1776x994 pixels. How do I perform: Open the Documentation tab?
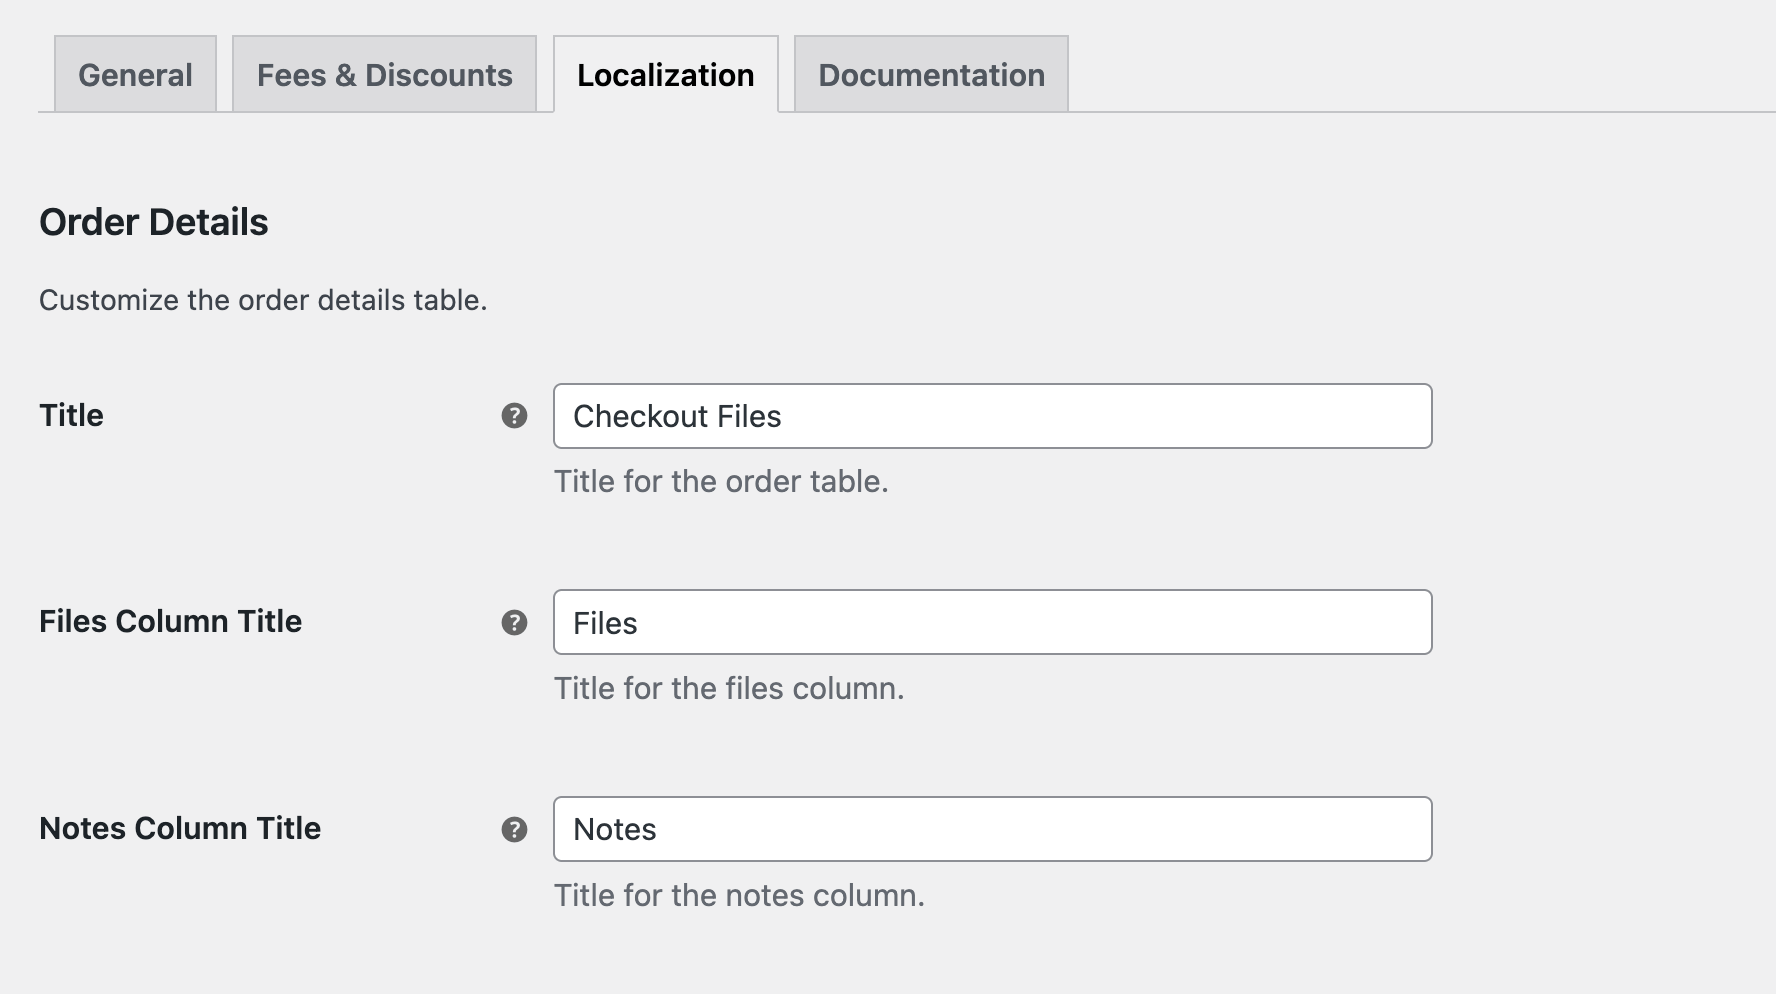930,74
